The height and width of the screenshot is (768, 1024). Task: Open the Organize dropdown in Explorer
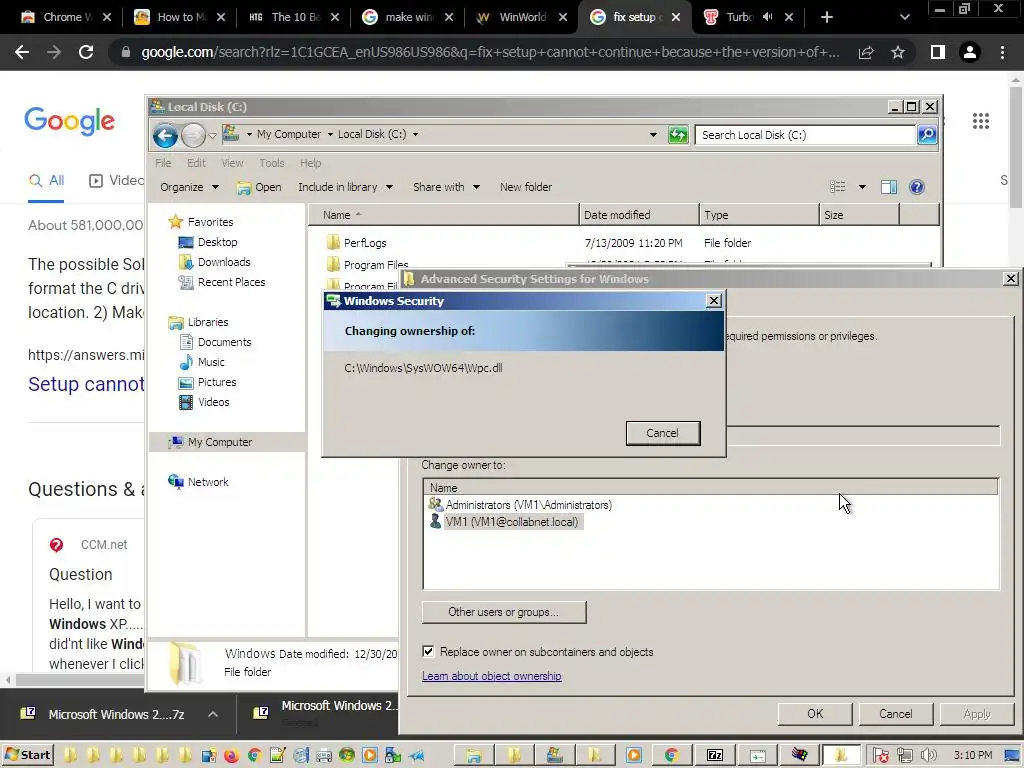pos(189,187)
